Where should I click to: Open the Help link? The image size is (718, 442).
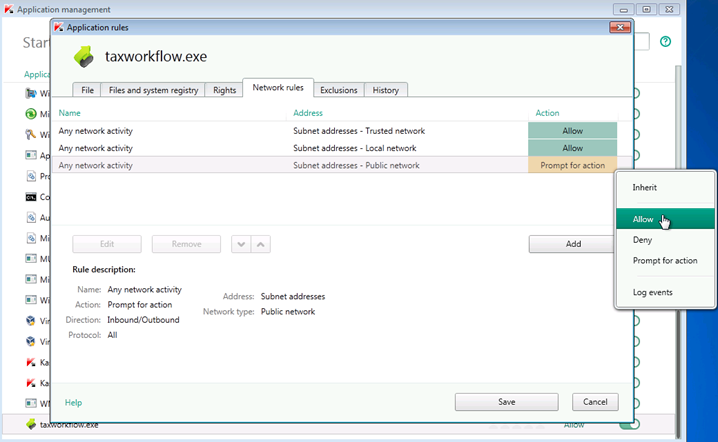73,403
